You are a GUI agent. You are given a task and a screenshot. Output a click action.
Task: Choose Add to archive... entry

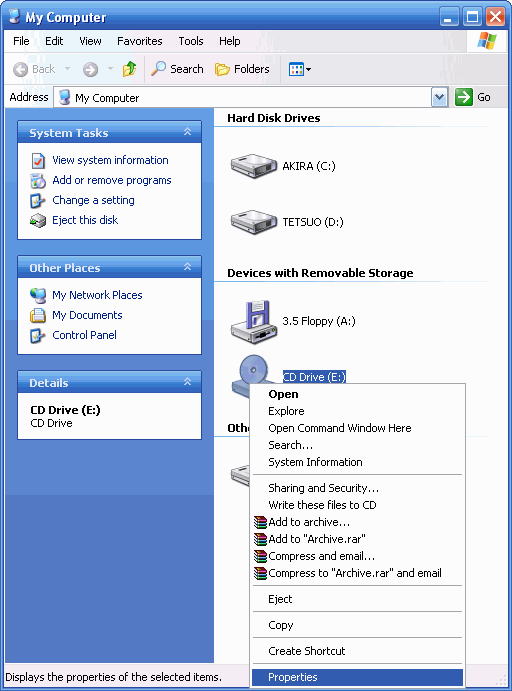click(357, 522)
